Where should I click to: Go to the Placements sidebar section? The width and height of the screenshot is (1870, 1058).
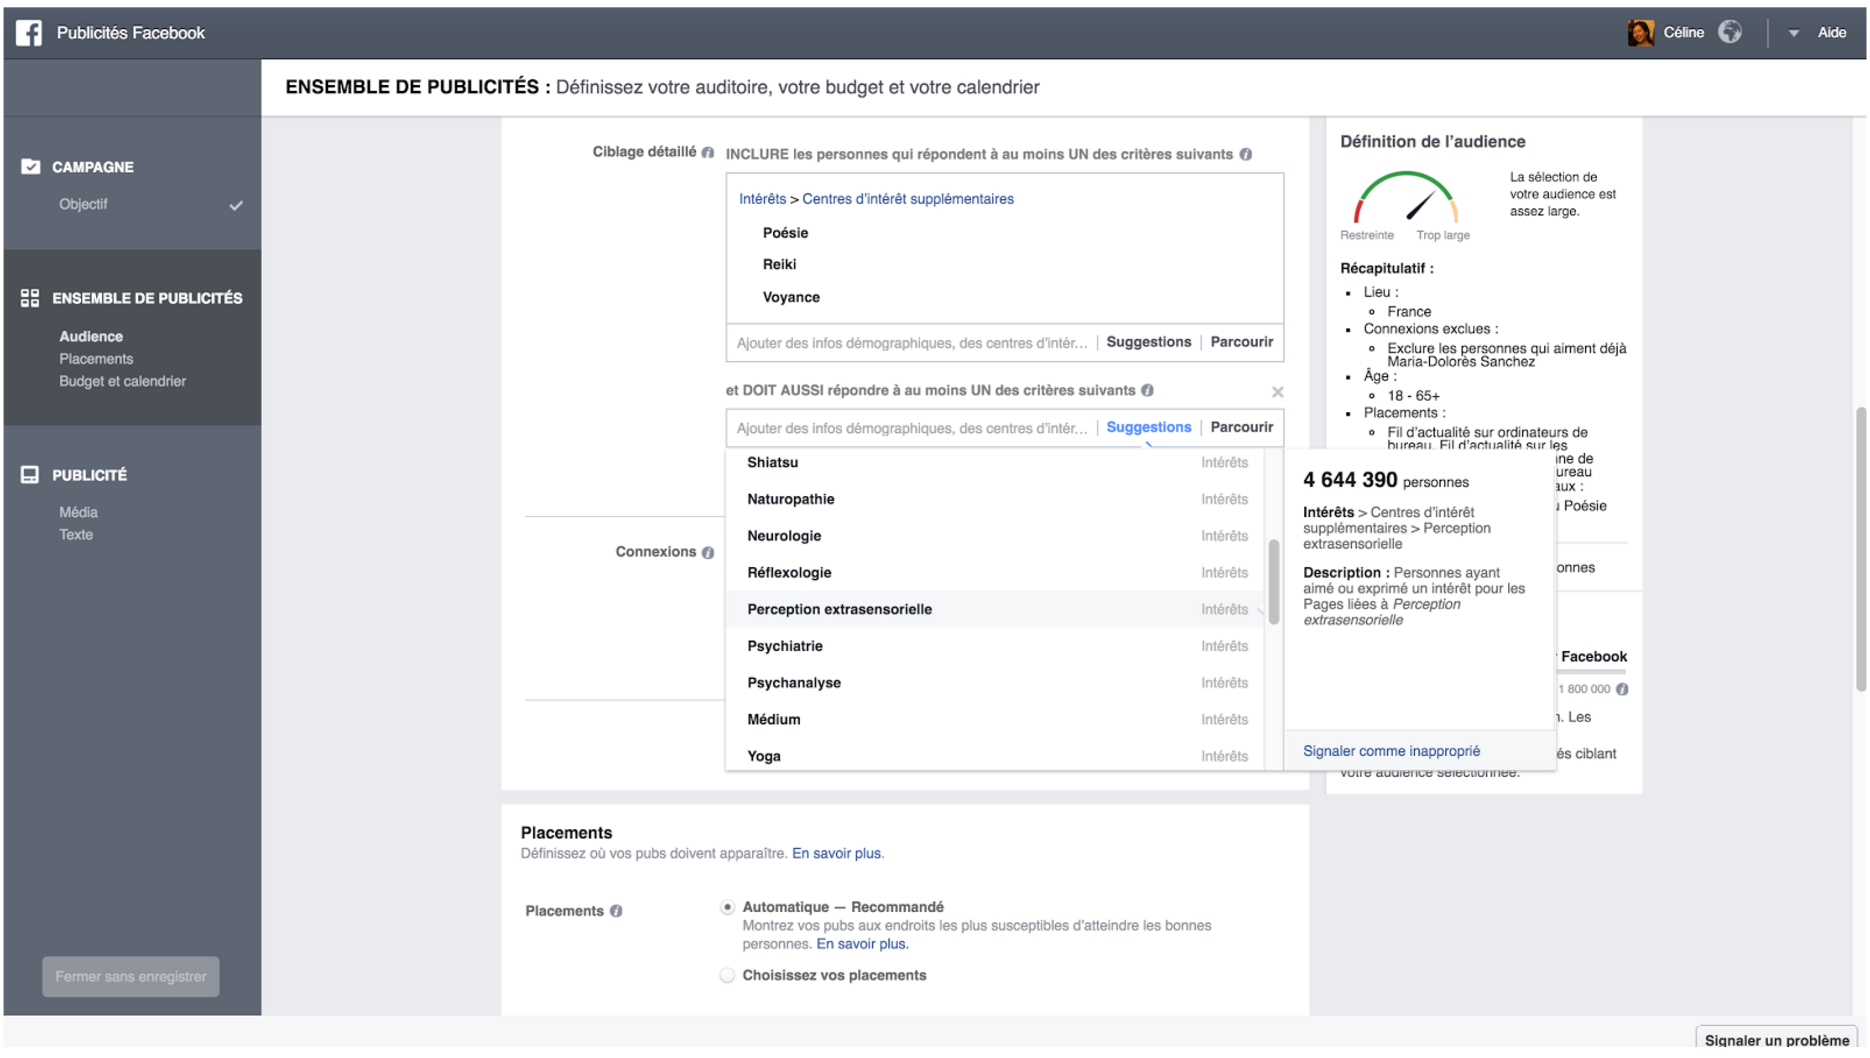pos(96,359)
